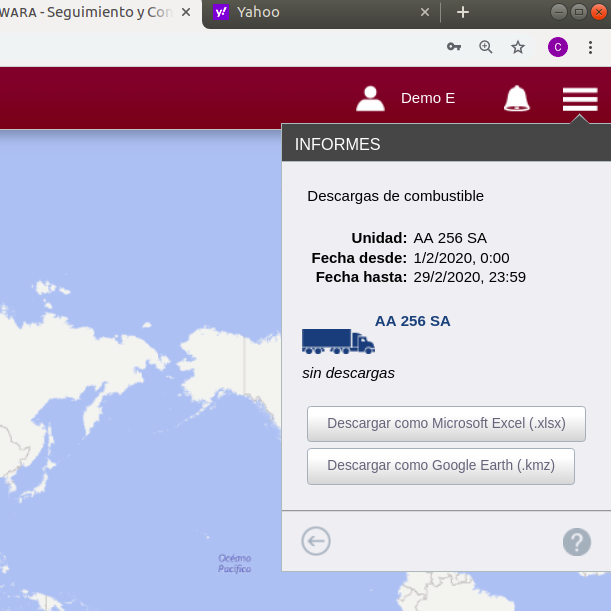Open Chrome's three-dot menu

coord(590,47)
